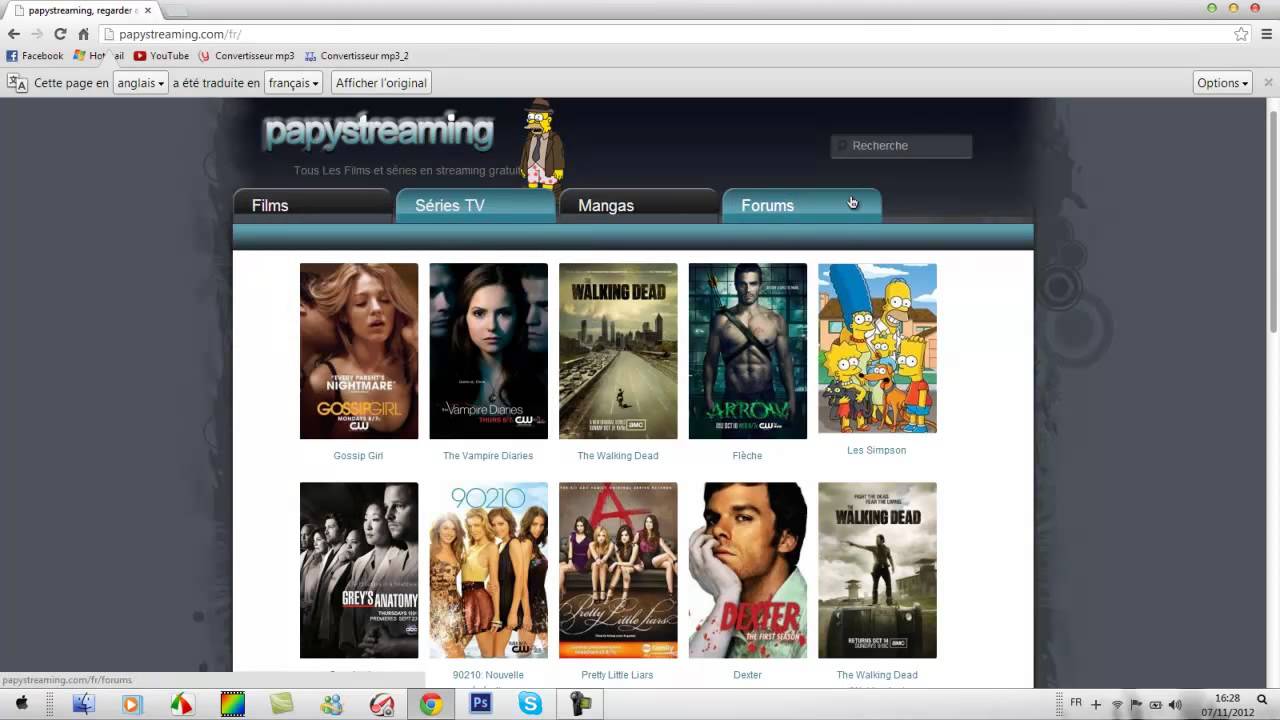Open the 16:28 clock and date
1280x720 pixels.
click(x=1227, y=704)
